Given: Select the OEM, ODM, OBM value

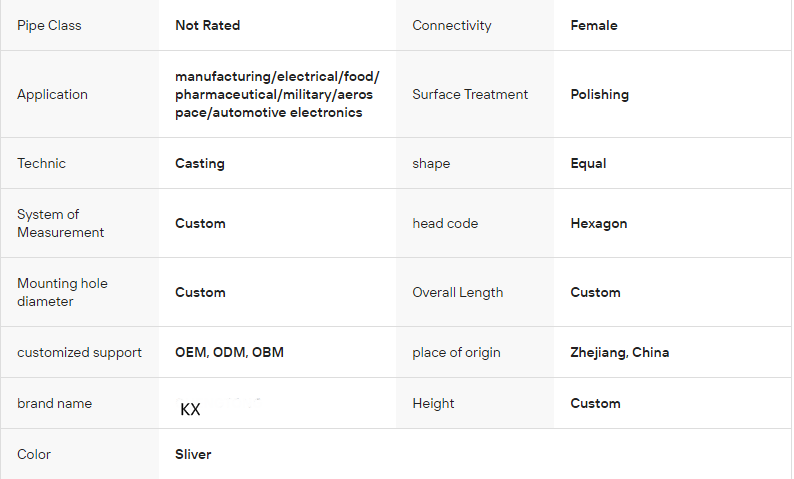Looking at the screenshot, I should point(229,352).
